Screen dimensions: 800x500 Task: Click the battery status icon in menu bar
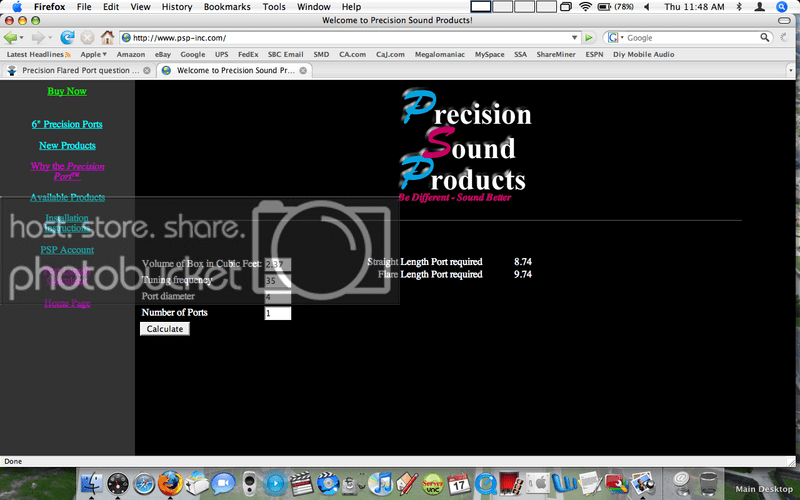(x=604, y=7)
